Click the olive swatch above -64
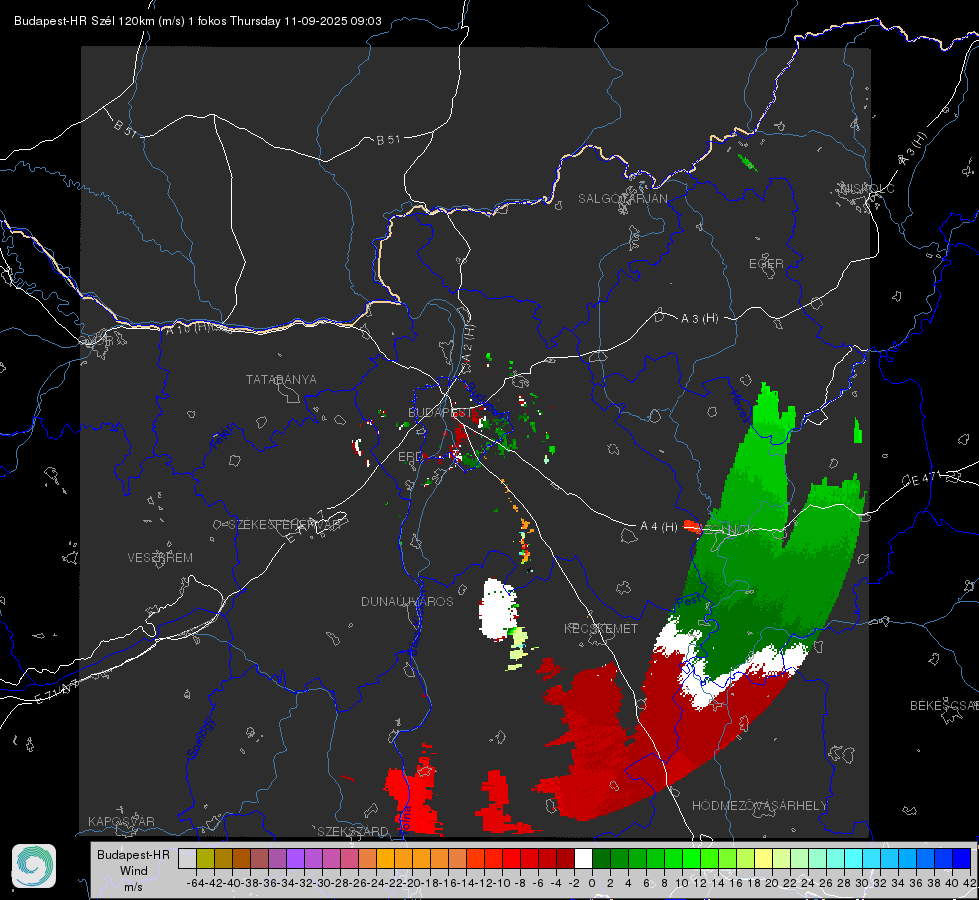This screenshot has width=979, height=900. [x=205, y=858]
